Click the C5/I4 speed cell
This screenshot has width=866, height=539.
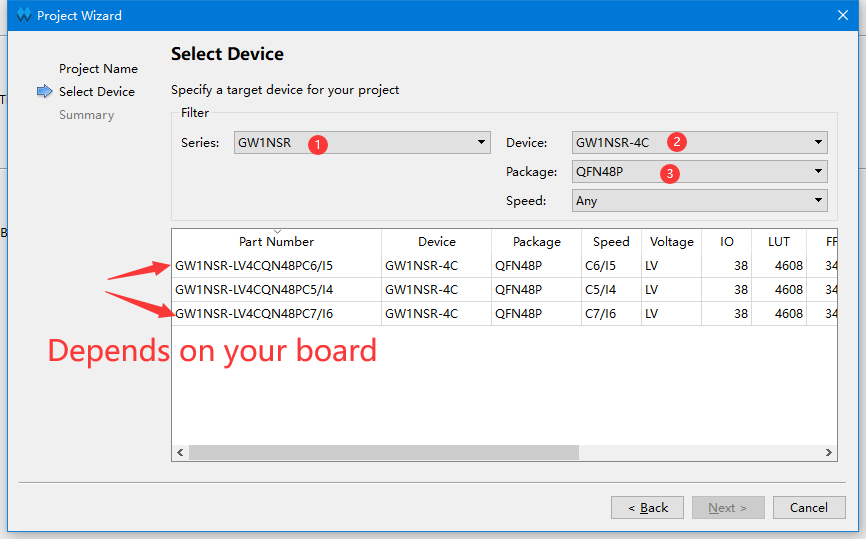tap(611, 289)
